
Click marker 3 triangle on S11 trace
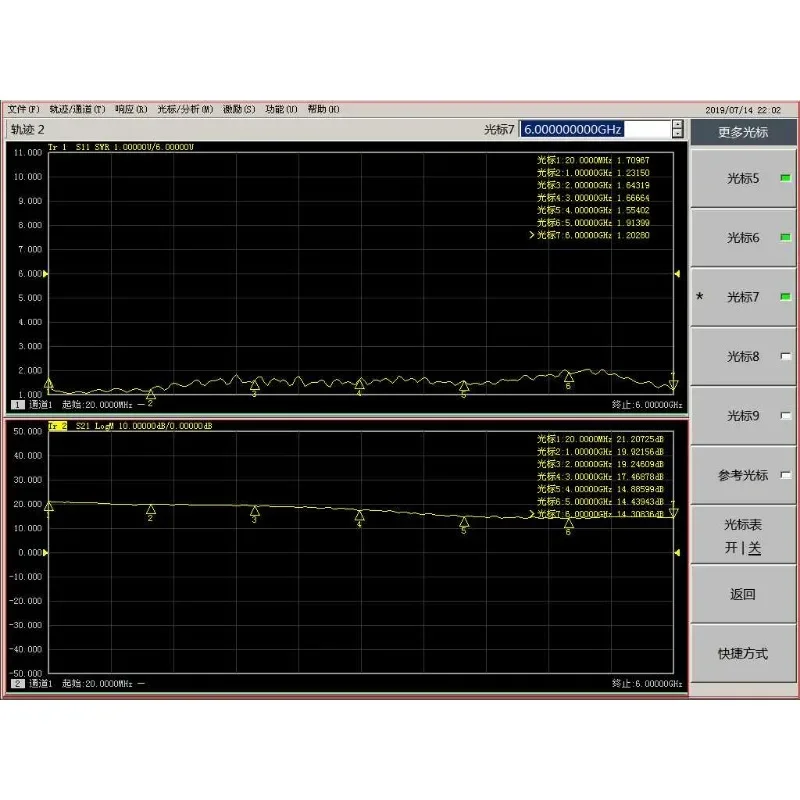click(x=255, y=384)
